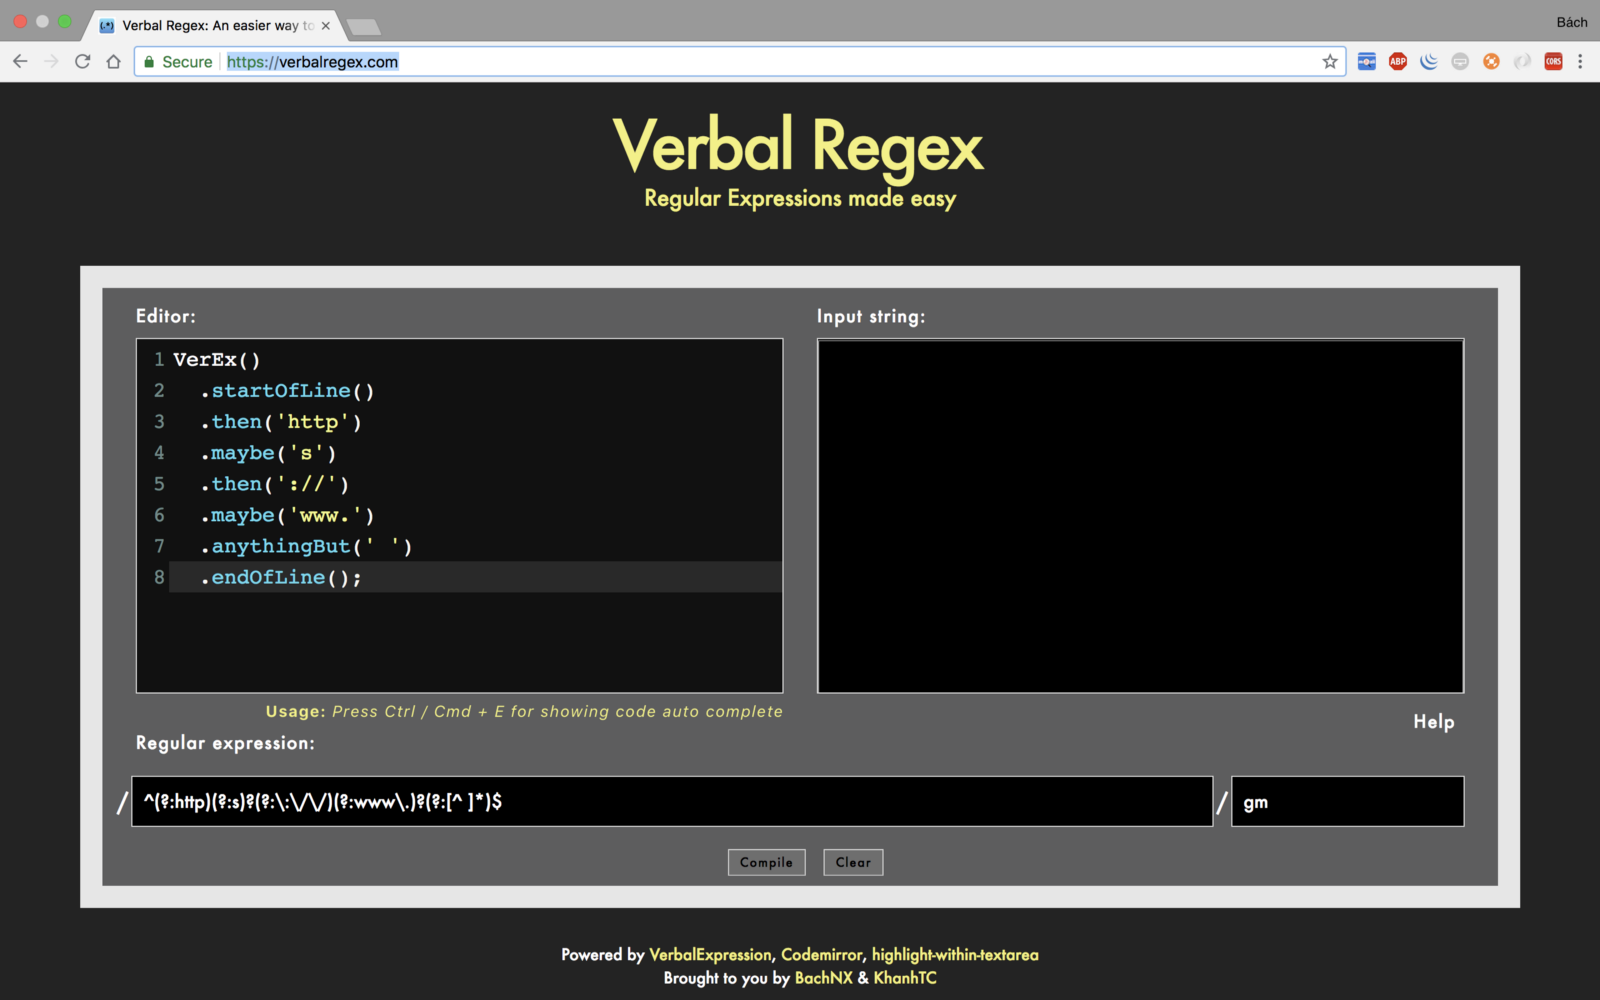Visit the highlight-within-textarea link

click(x=955, y=955)
